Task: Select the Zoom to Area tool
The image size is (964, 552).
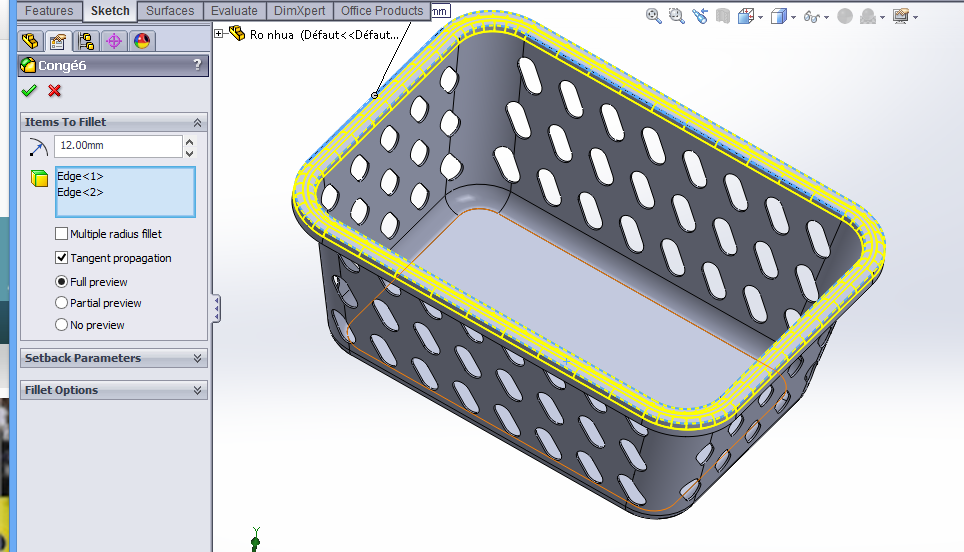Action: [676, 16]
